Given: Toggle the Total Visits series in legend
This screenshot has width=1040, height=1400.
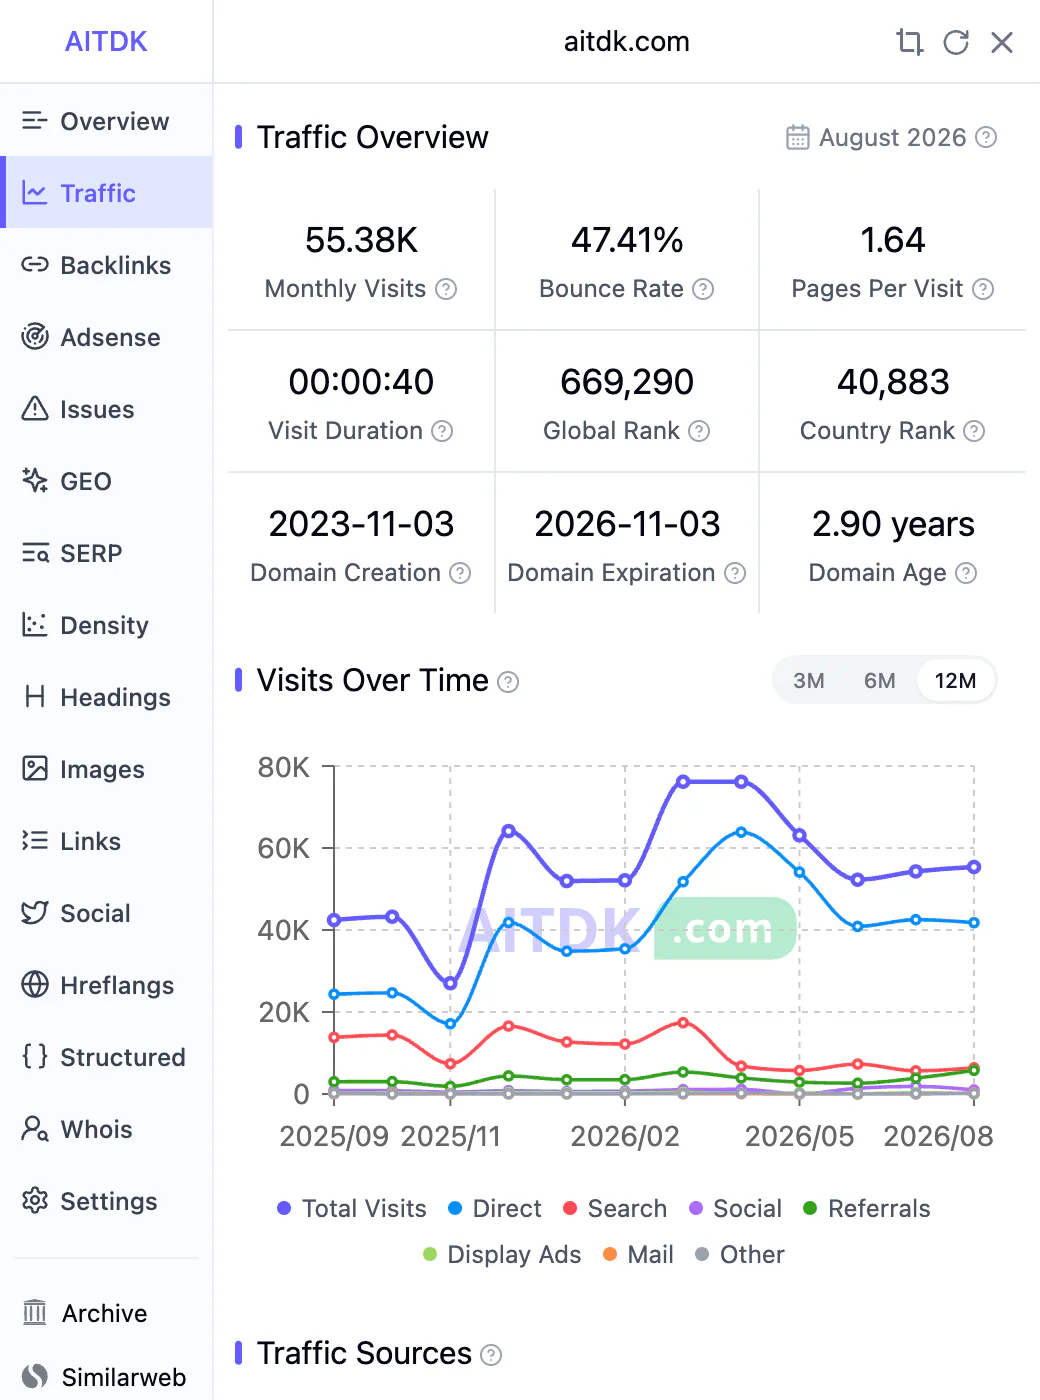Looking at the screenshot, I should click(x=352, y=1209).
